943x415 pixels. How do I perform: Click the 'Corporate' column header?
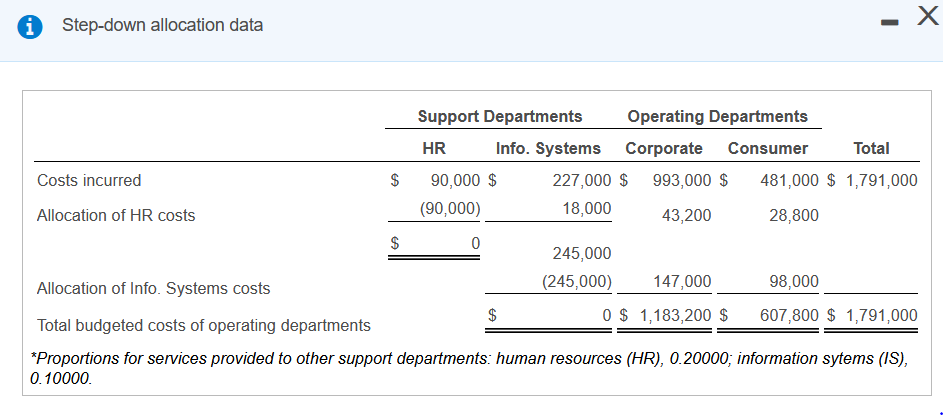(664, 149)
